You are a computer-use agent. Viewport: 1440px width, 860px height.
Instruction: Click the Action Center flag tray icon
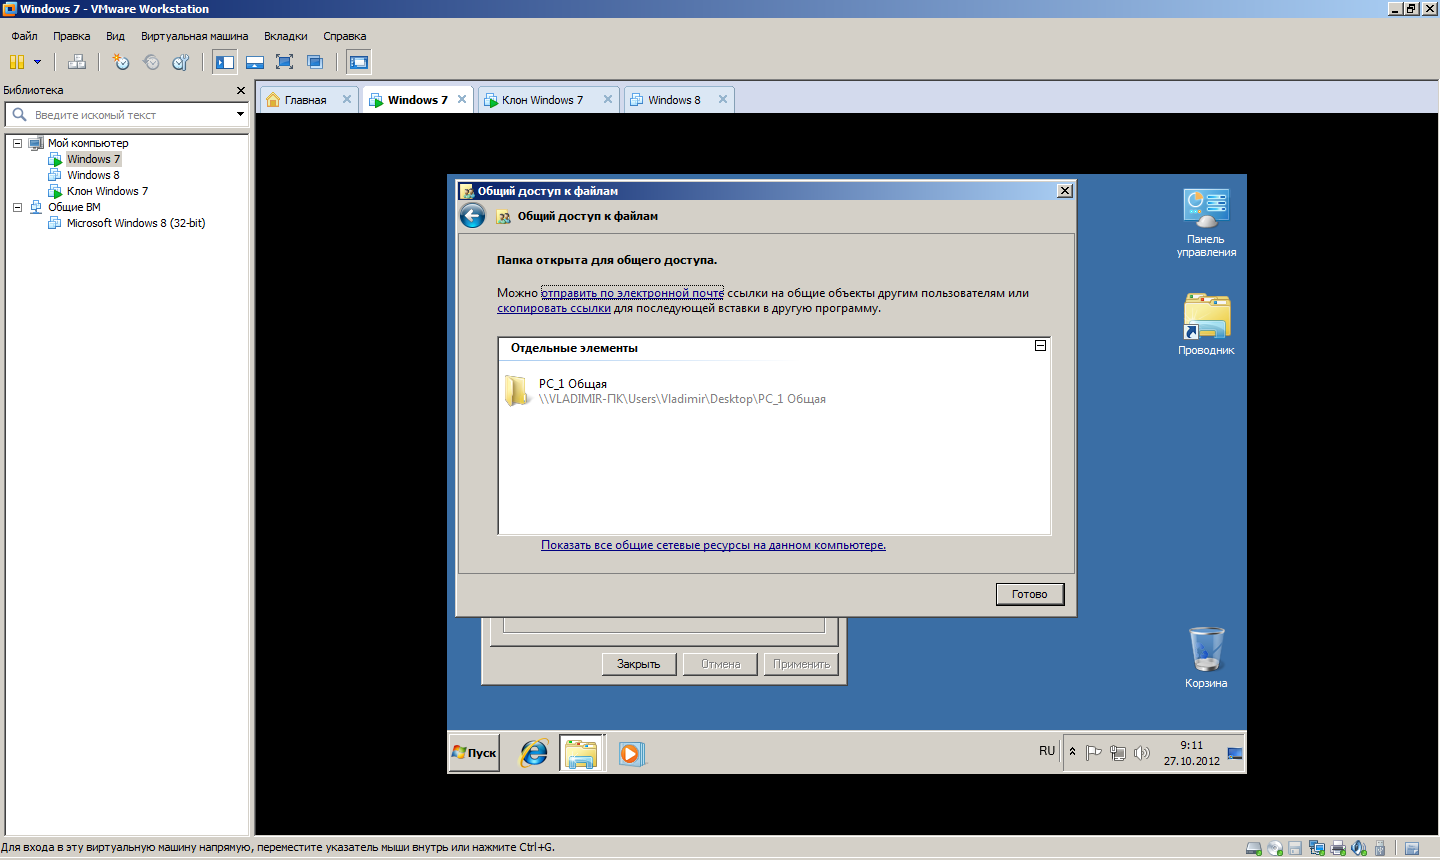tap(1094, 753)
